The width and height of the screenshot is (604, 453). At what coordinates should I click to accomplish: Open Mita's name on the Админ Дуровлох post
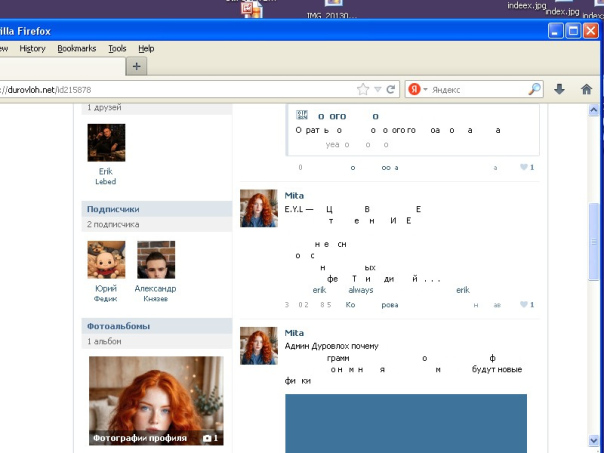(x=294, y=333)
